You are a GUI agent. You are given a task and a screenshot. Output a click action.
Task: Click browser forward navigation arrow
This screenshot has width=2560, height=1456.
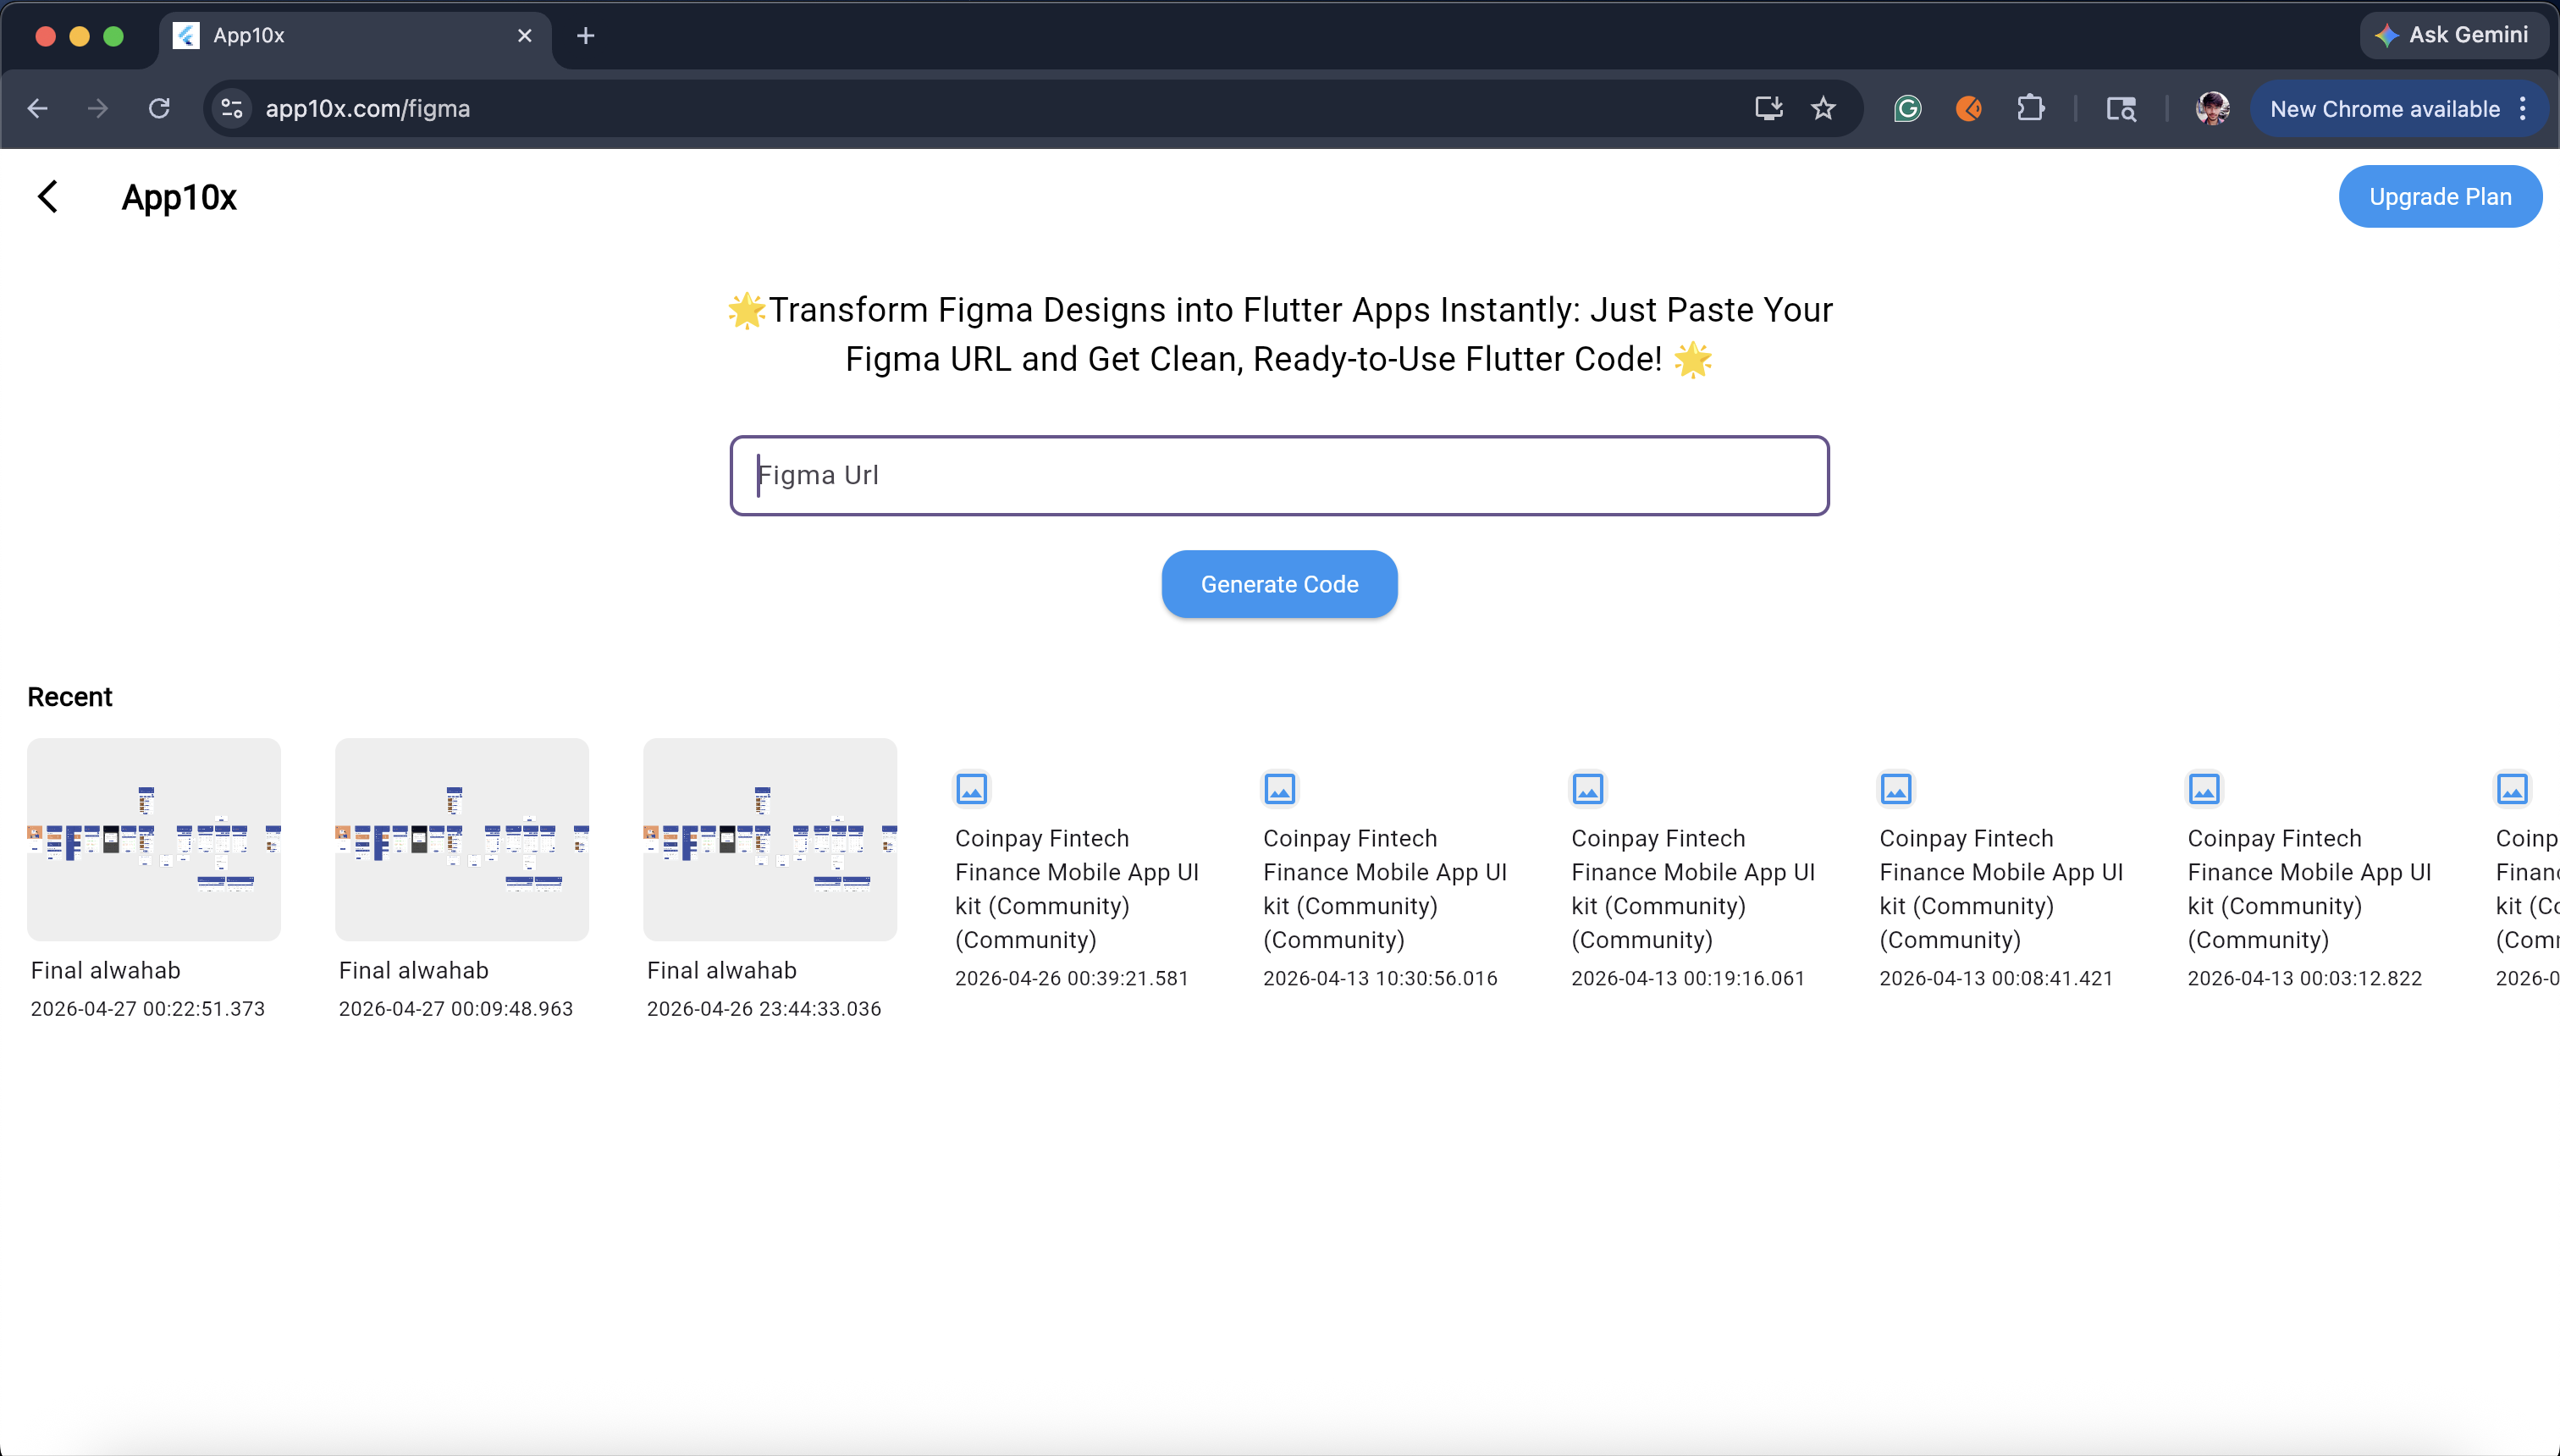point(98,108)
